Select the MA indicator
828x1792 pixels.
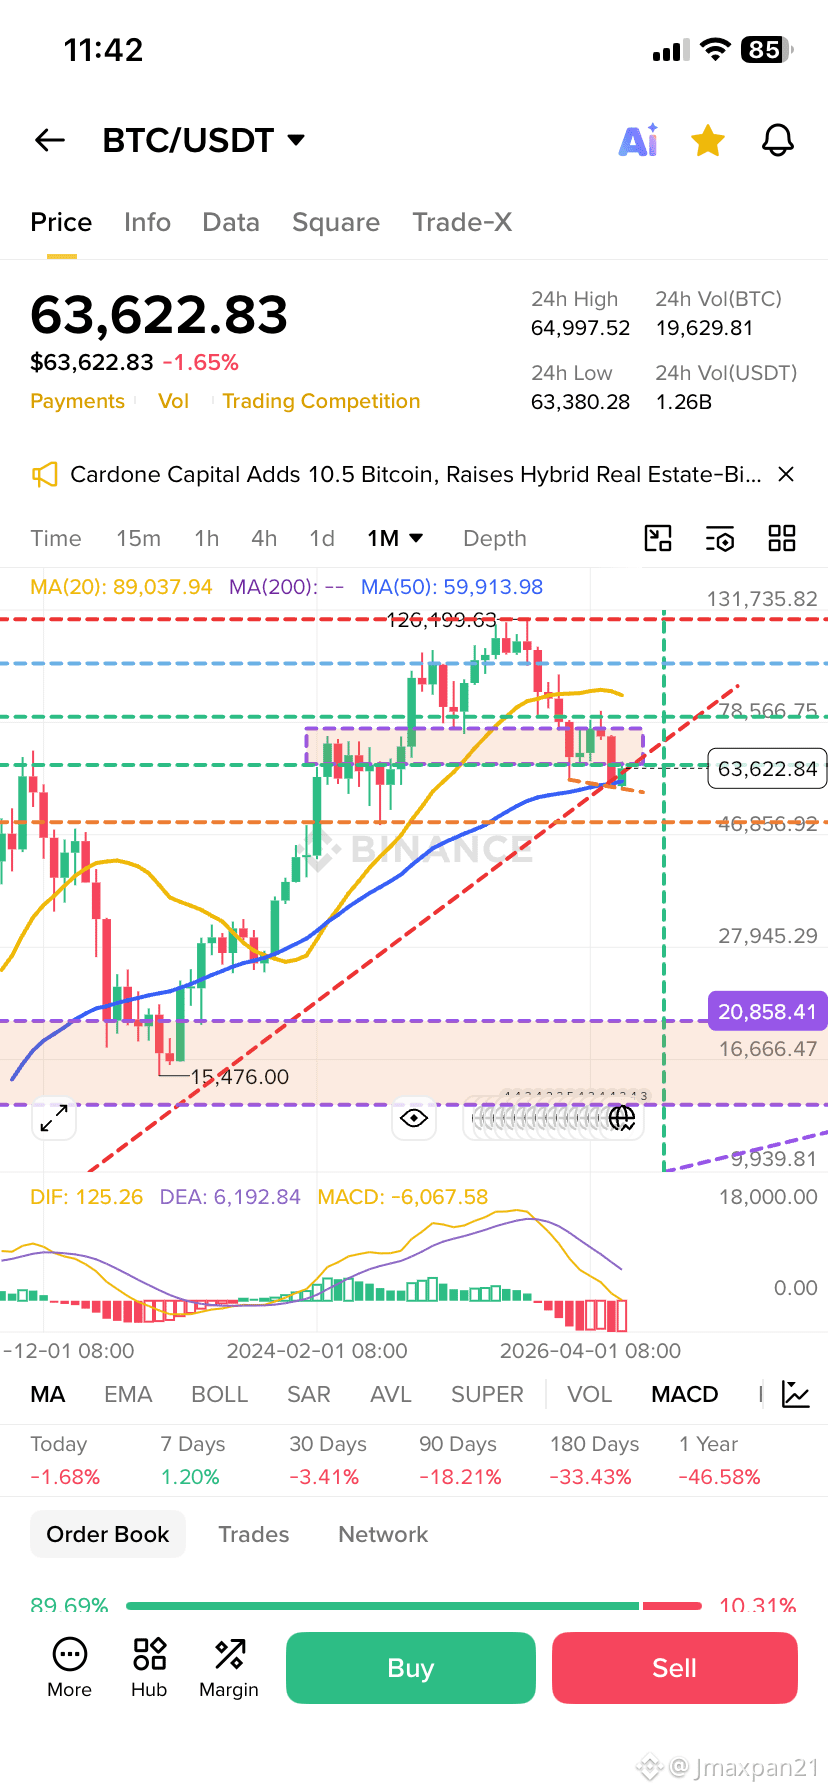point(48,1394)
